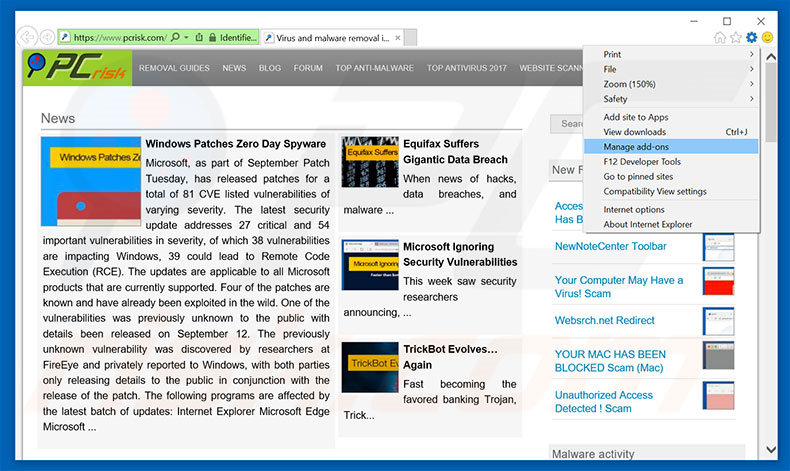The width and height of the screenshot is (790, 471).
Task: Open Your Computer May Have a Virus! Scam
Action: click(619, 287)
